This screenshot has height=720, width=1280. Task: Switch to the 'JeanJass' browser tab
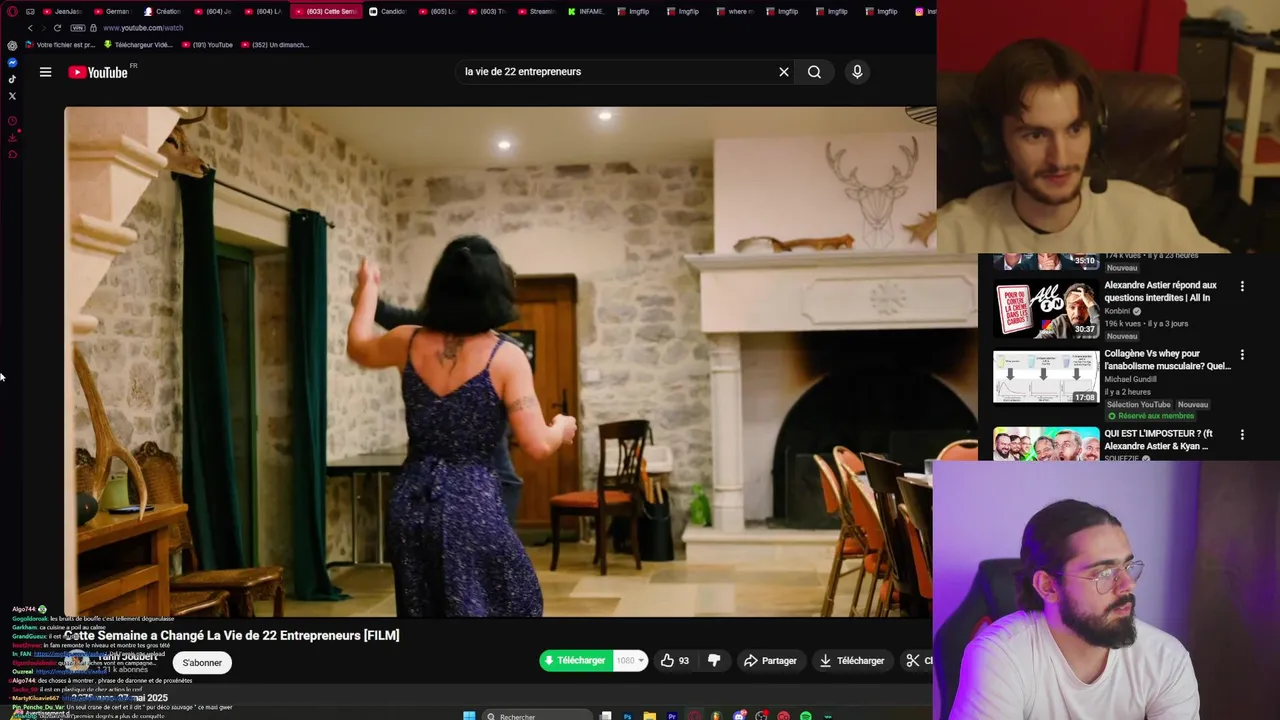62,11
